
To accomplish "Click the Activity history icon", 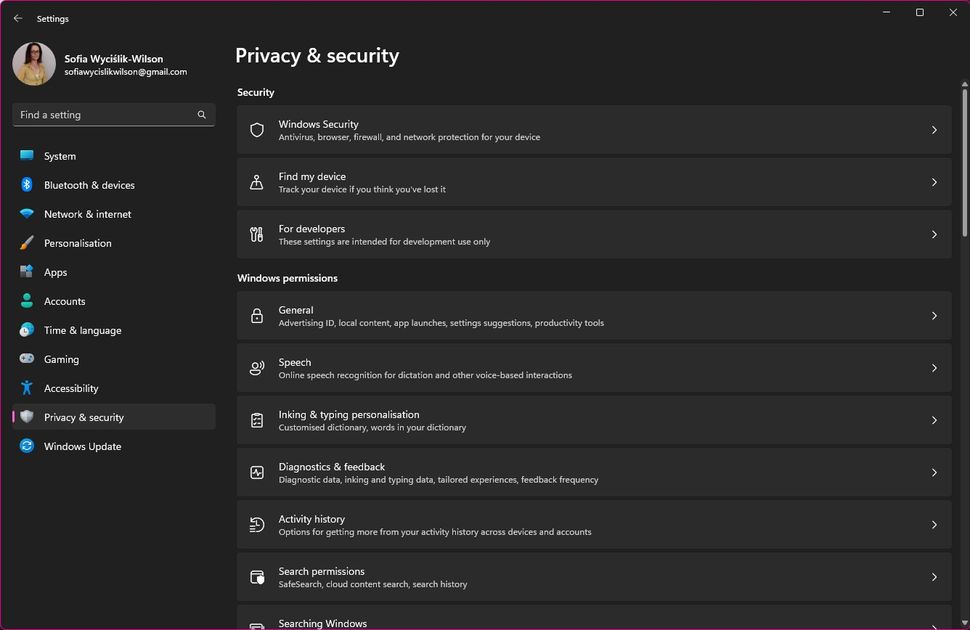I will (x=258, y=524).
